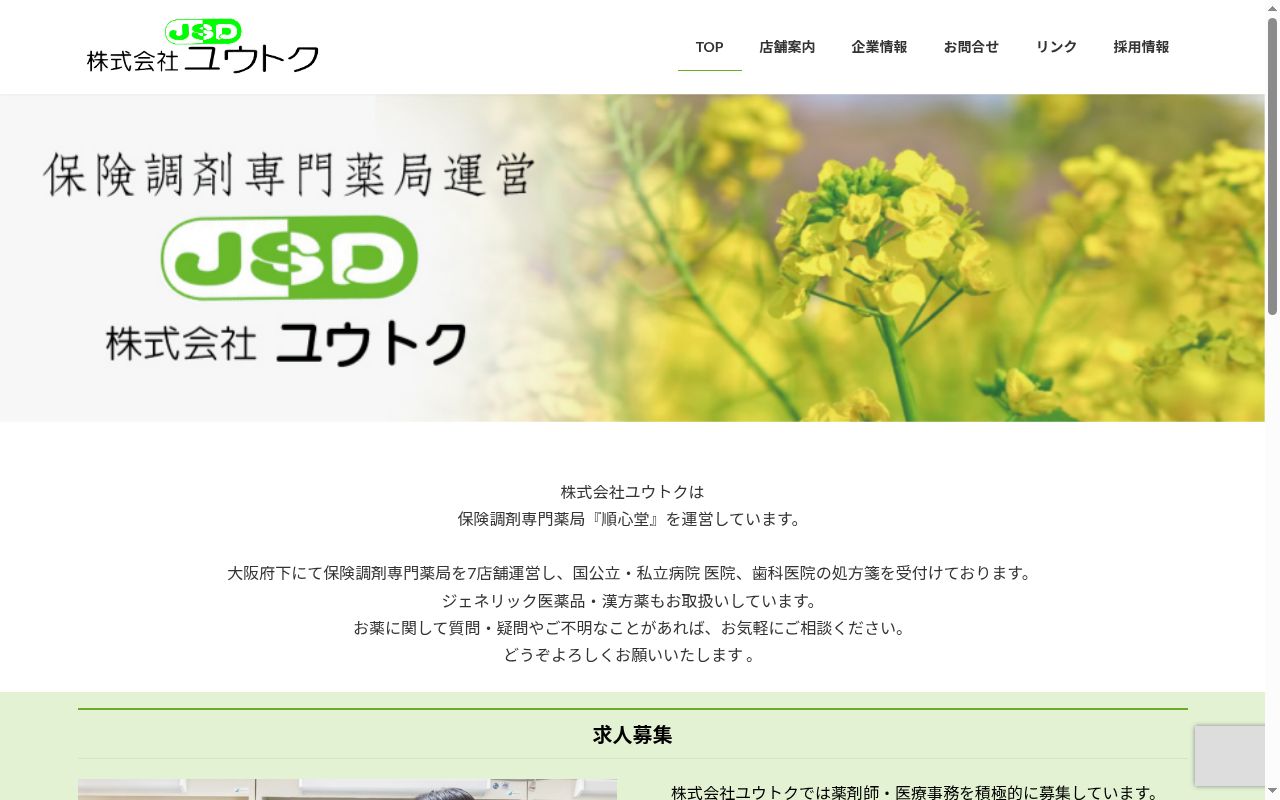
Task: Open the リンク navigation link
Action: tap(1056, 47)
